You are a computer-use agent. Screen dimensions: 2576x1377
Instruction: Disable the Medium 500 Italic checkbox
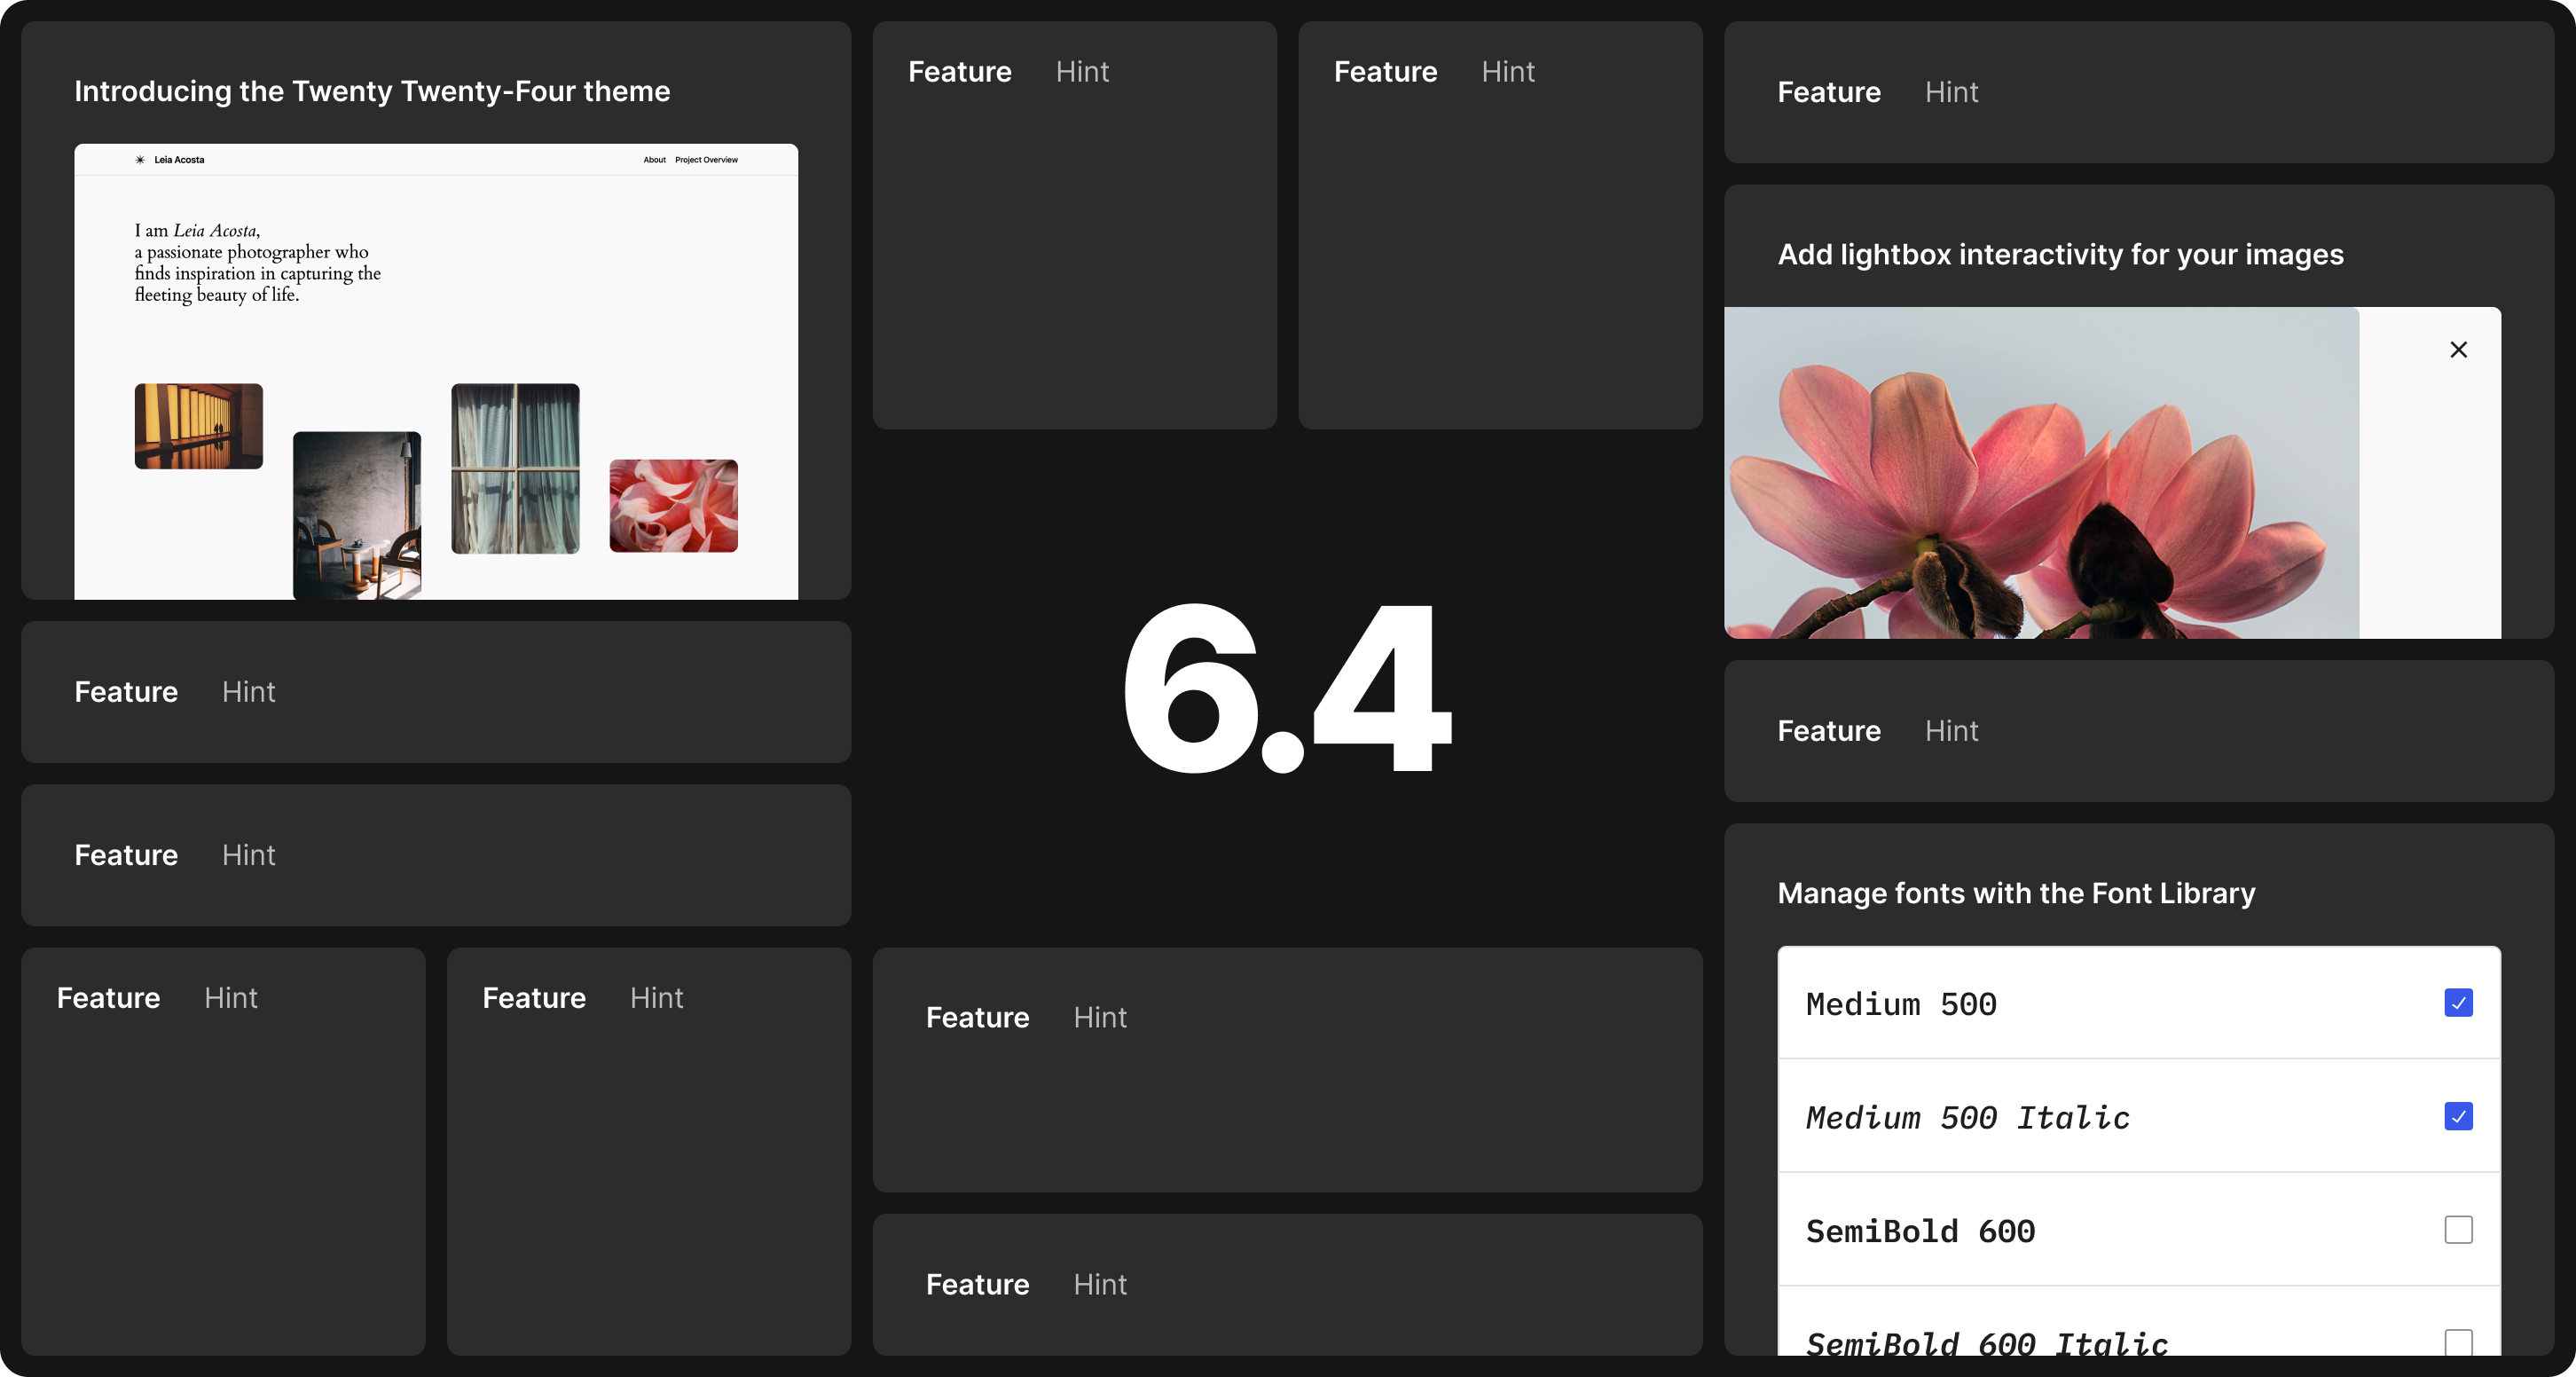[x=2458, y=1117]
